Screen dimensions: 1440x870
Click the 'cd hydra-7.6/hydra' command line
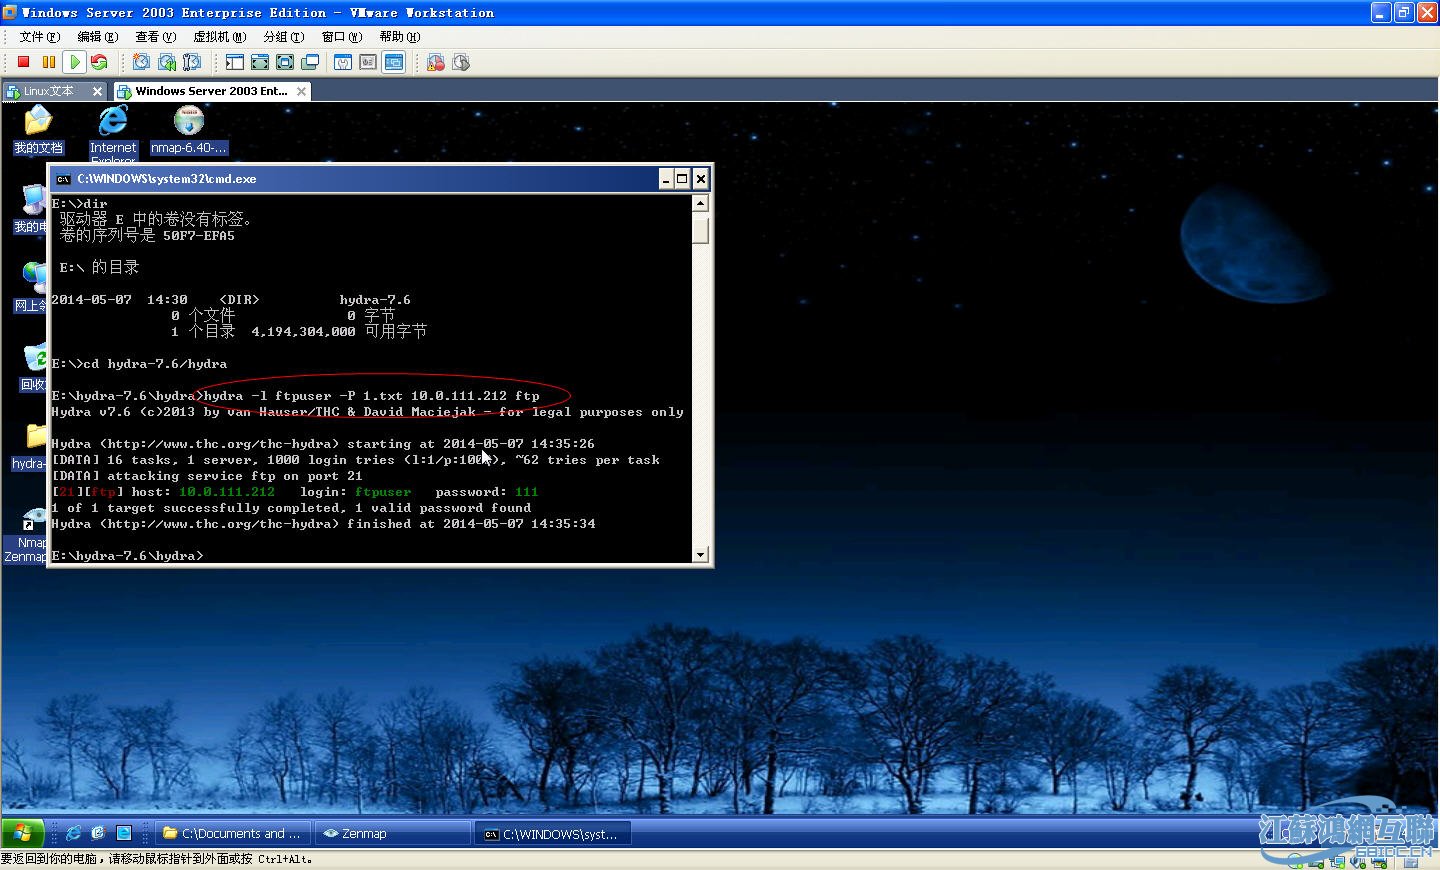(139, 364)
